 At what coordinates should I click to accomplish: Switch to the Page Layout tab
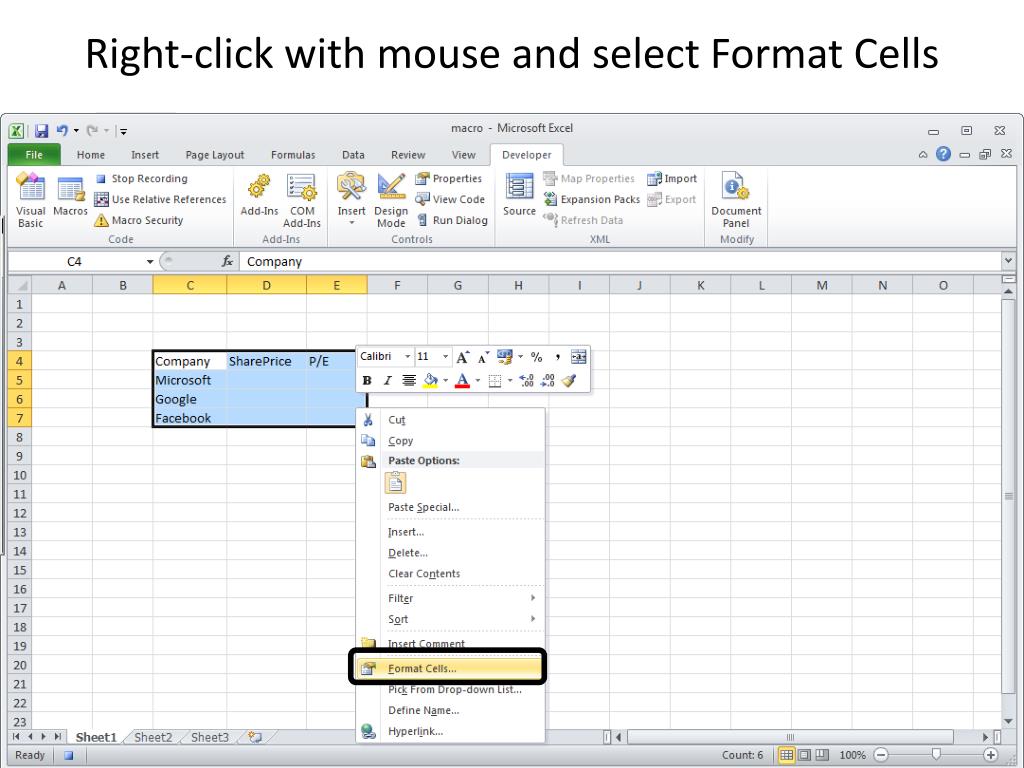(x=214, y=155)
